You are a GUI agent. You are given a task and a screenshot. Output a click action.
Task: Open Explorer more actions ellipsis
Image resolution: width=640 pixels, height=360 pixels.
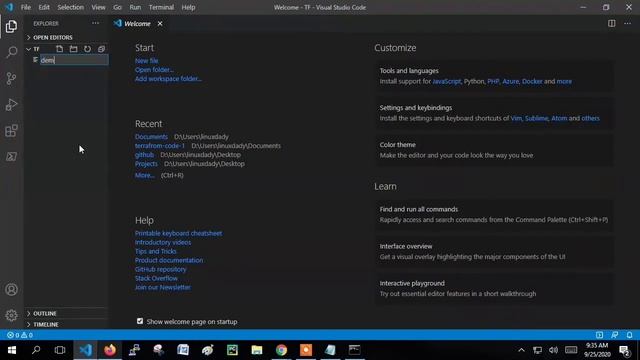pyautogui.click(x=96, y=23)
